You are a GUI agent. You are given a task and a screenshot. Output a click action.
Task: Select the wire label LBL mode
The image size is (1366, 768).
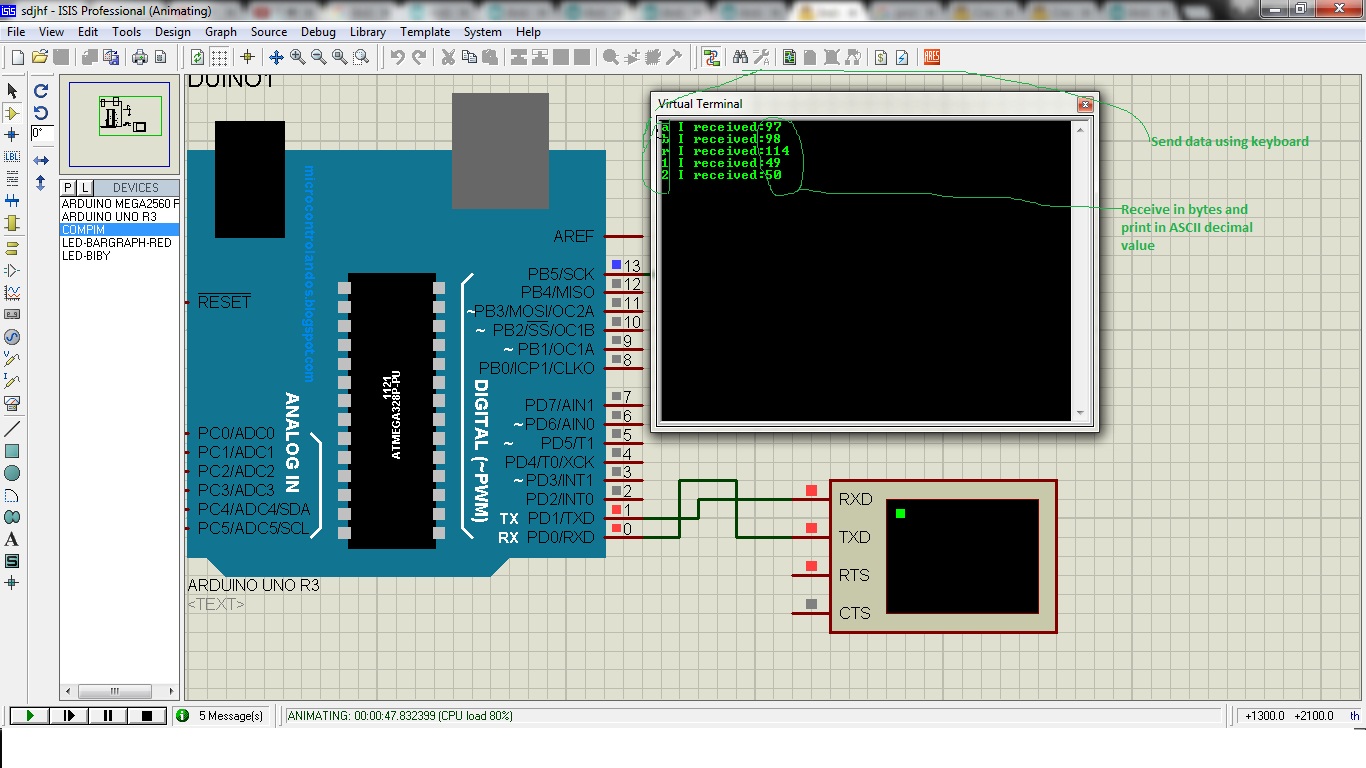click(12, 157)
